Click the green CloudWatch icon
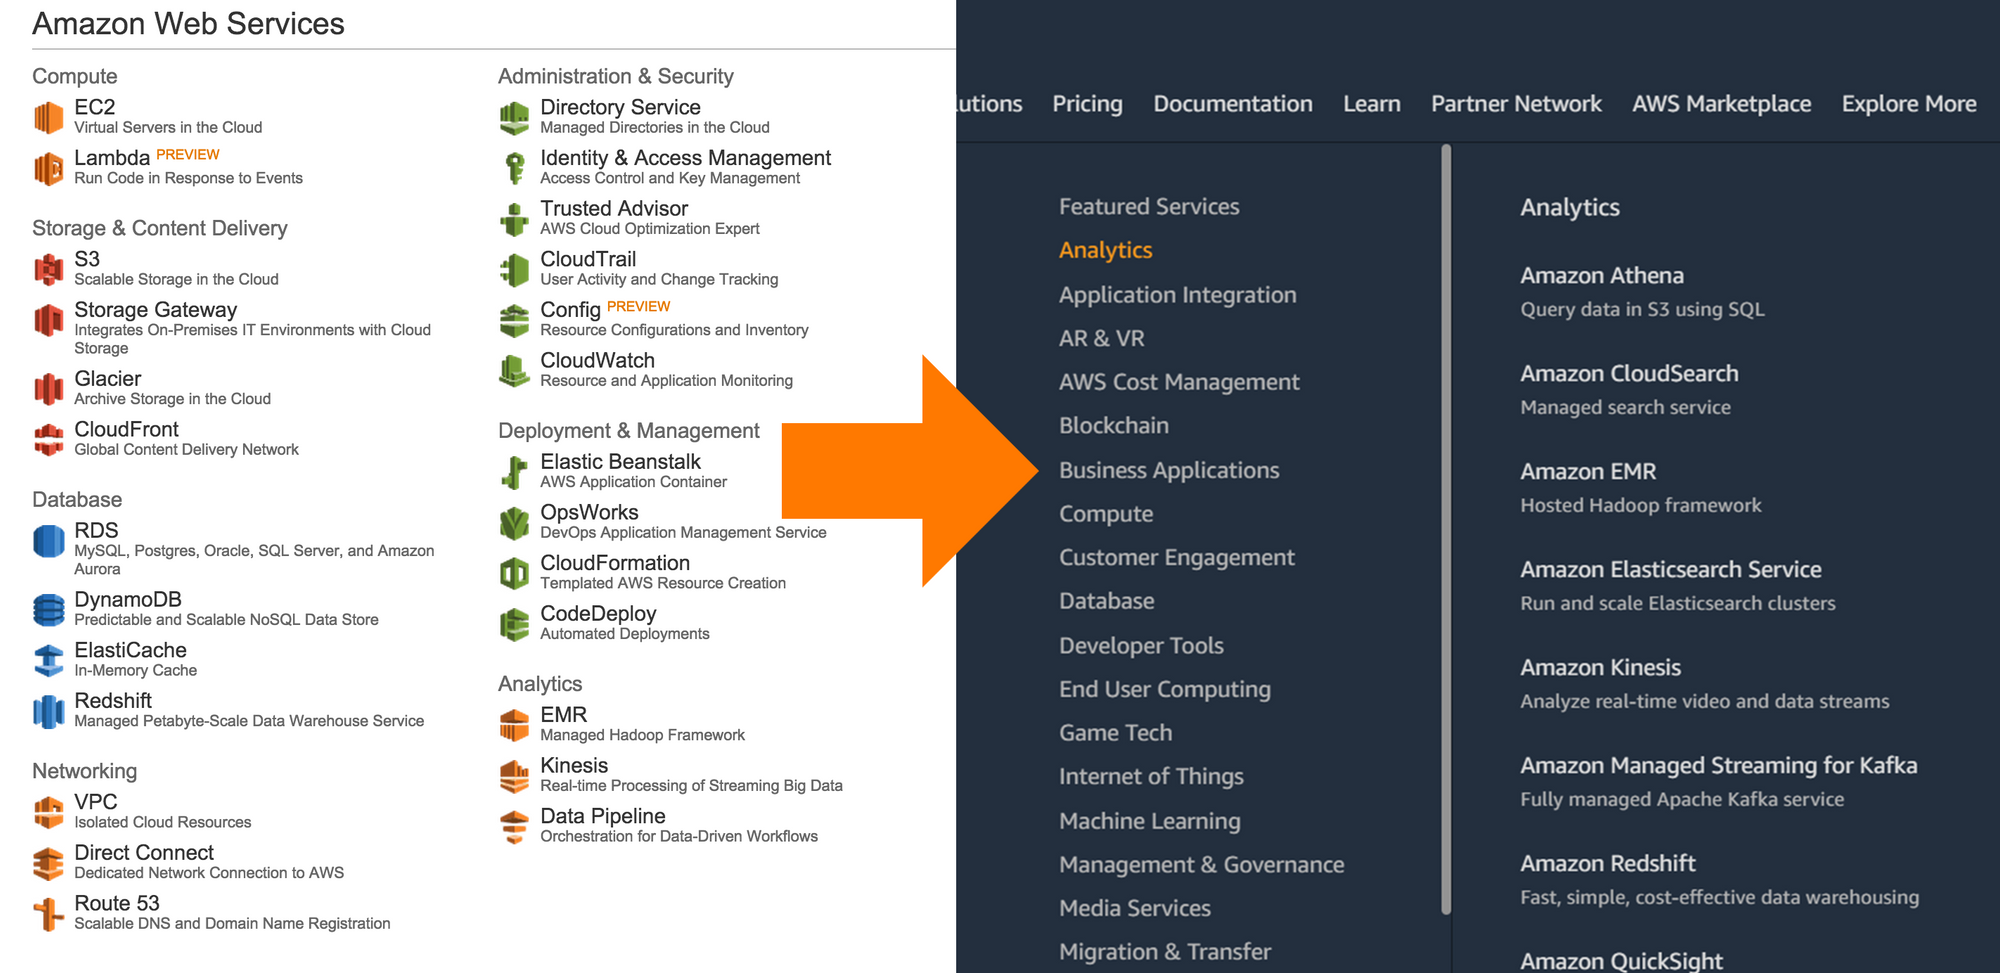Screen dimensions: 2000x973 pos(514,370)
